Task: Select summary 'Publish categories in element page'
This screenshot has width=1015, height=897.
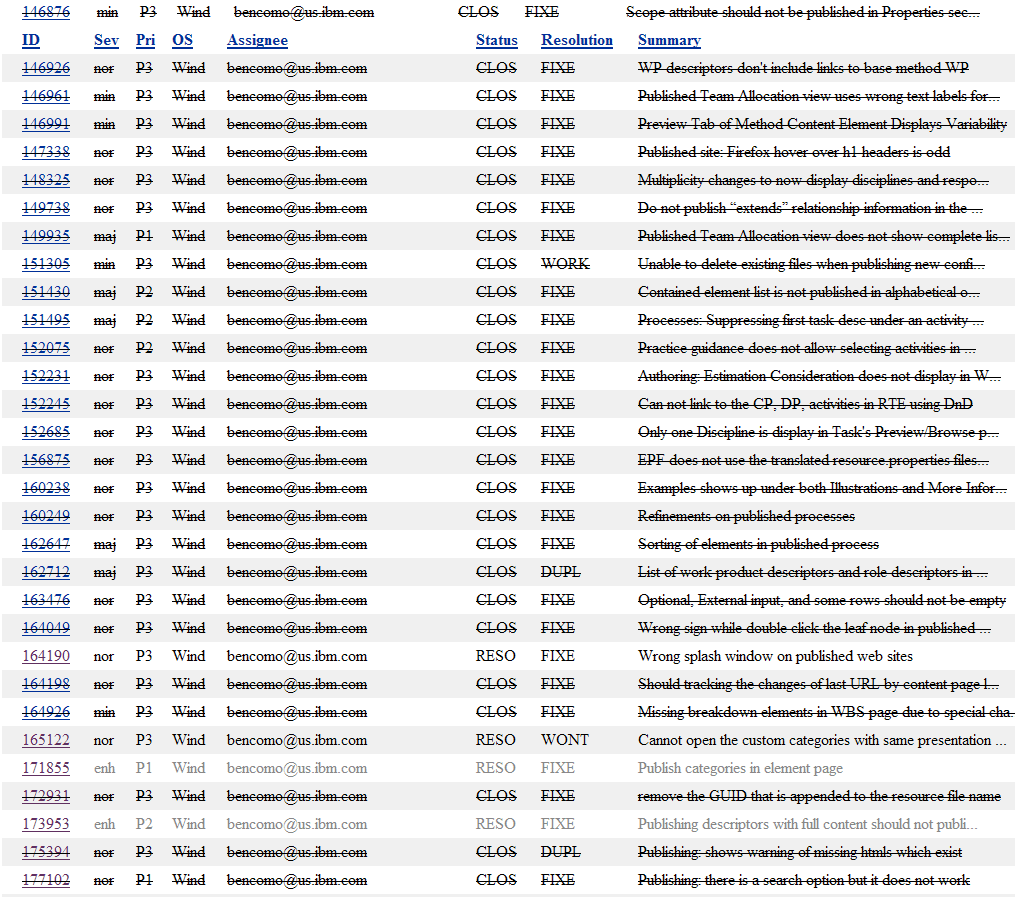Action: pyautogui.click(x=740, y=768)
